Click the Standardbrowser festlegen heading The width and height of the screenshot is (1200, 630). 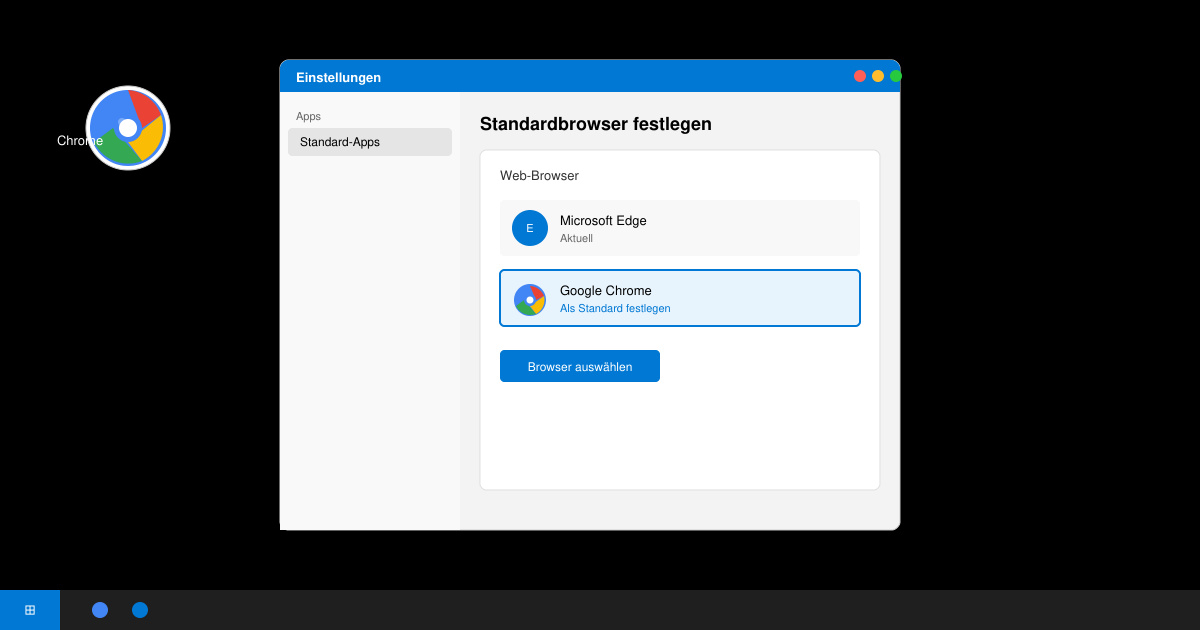(596, 124)
